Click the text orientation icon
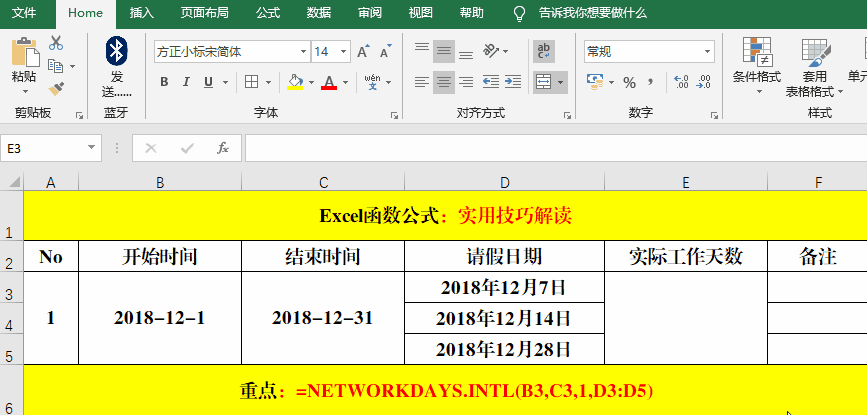This screenshot has height=415, width=867. click(x=491, y=51)
